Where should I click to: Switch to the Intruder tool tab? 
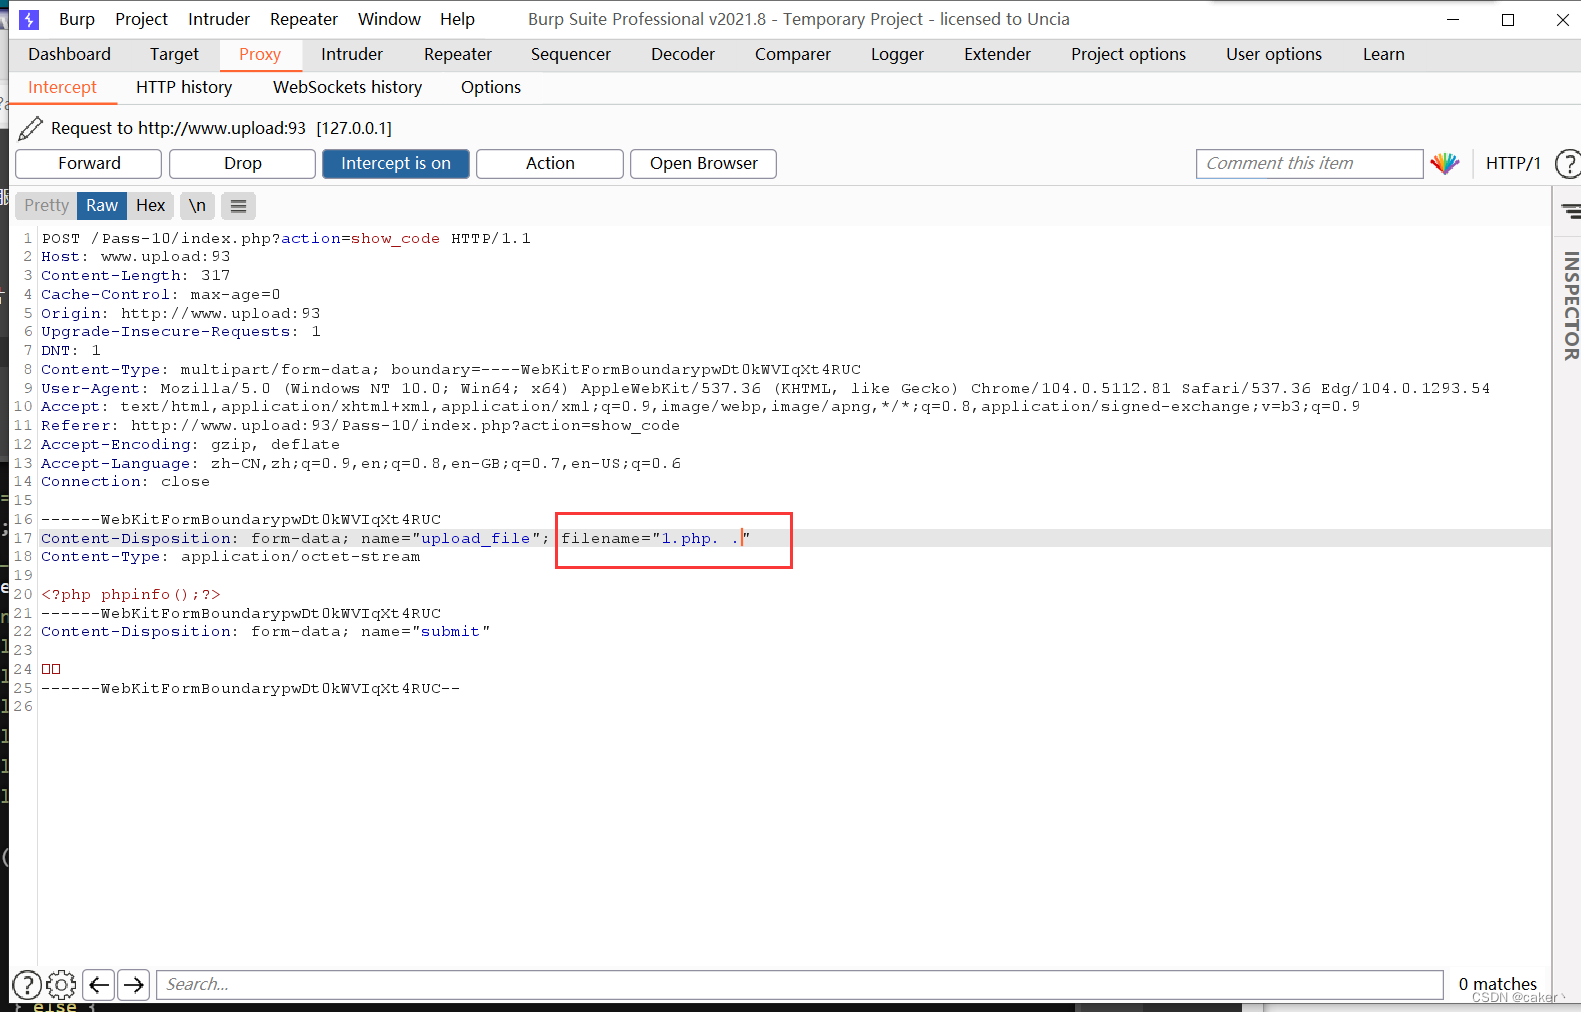pos(352,54)
